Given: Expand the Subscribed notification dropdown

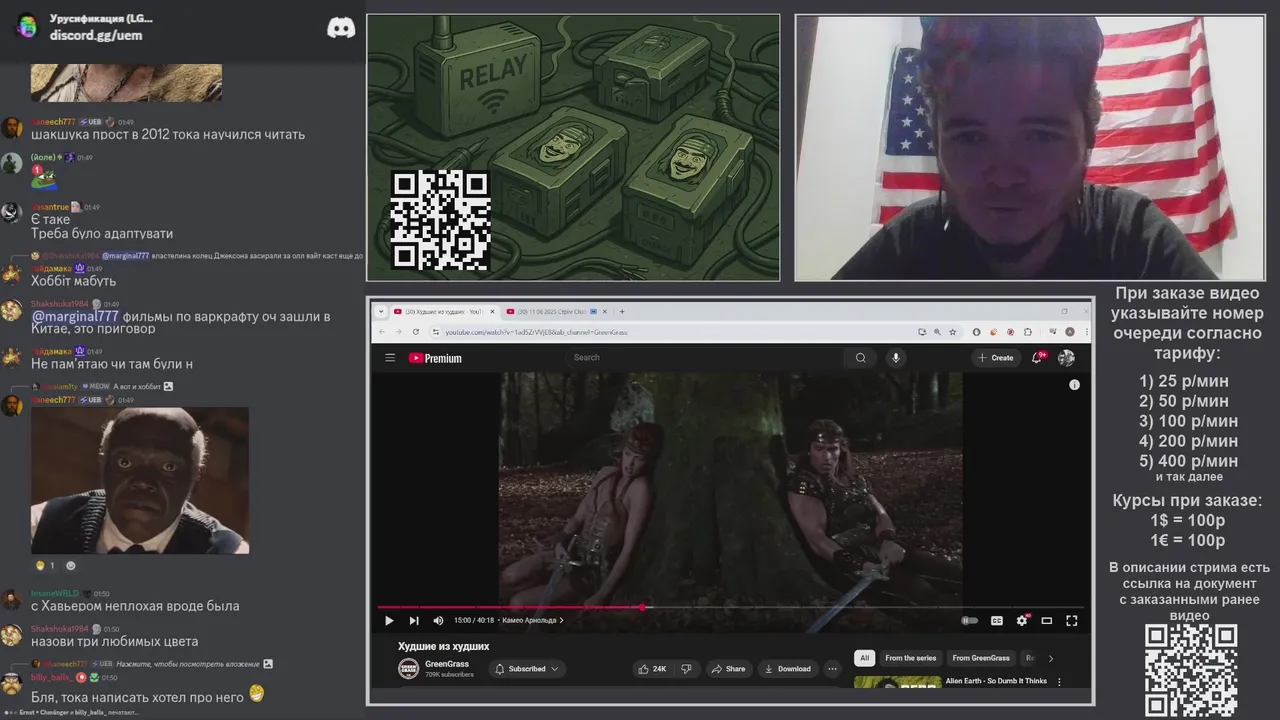Looking at the screenshot, I should pyautogui.click(x=528, y=669).
